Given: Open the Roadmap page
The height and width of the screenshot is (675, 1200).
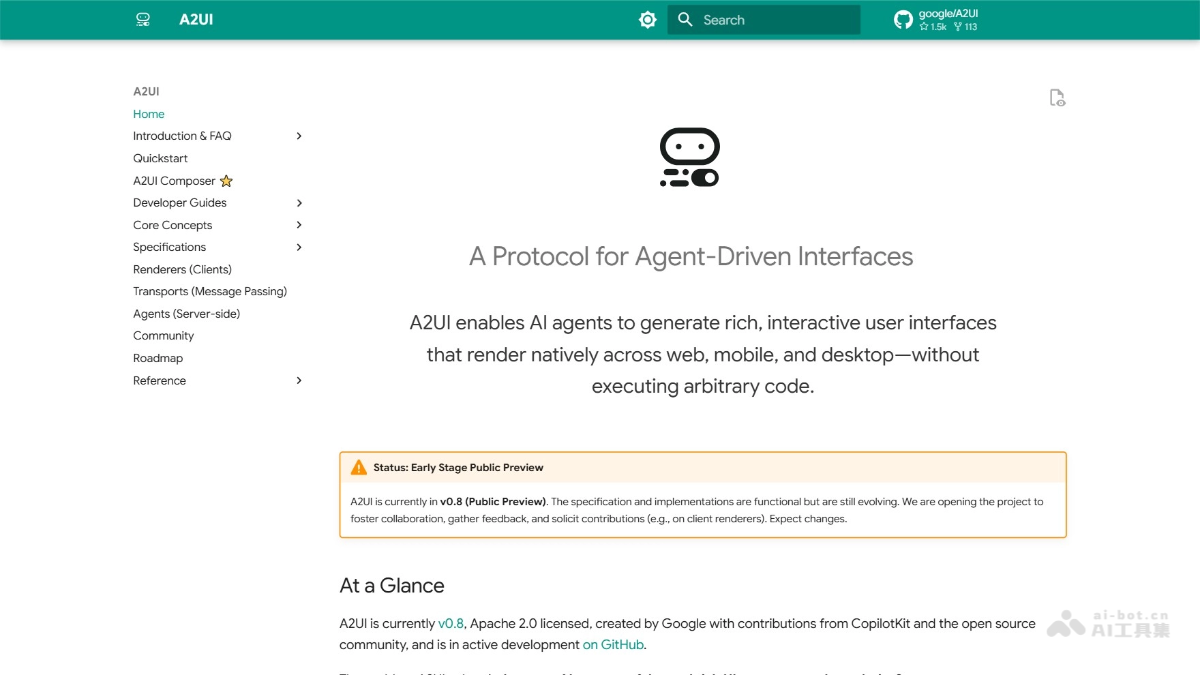Looking at the screenshot, I should tap(156, 357).
